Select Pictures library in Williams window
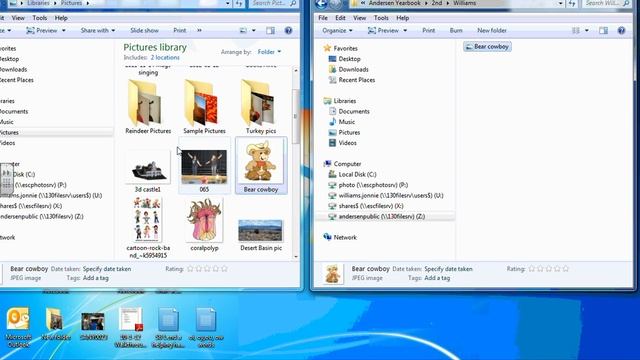 click(344, 133)
